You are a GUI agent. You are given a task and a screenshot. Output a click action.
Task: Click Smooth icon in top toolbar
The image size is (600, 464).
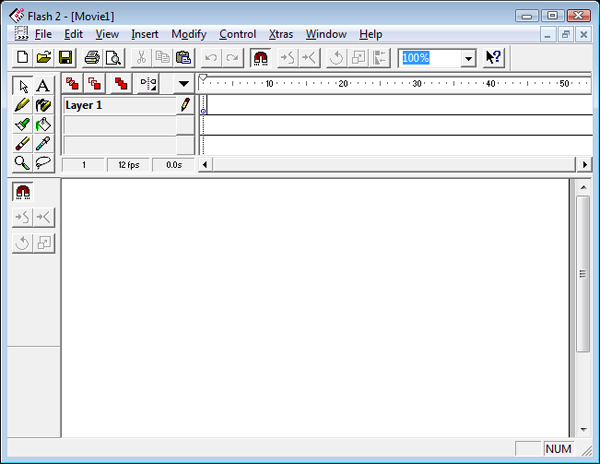287,58
